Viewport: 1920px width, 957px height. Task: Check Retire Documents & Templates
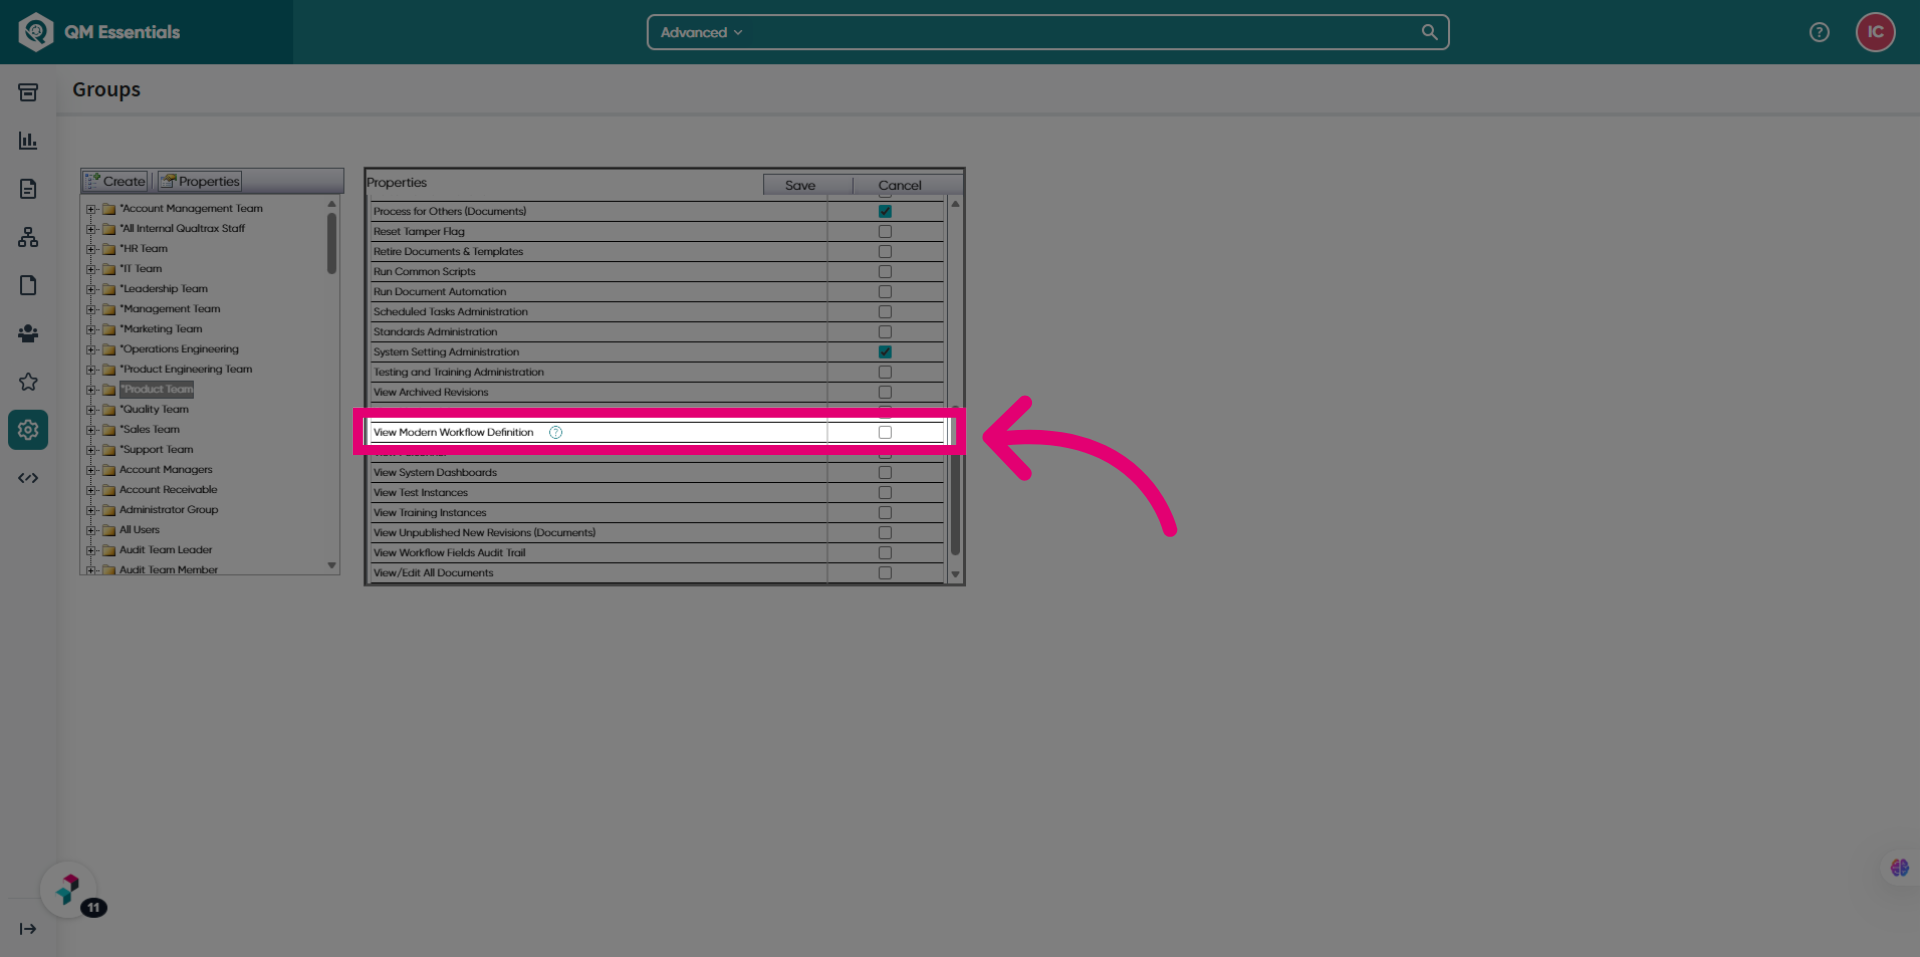[885, 251]
